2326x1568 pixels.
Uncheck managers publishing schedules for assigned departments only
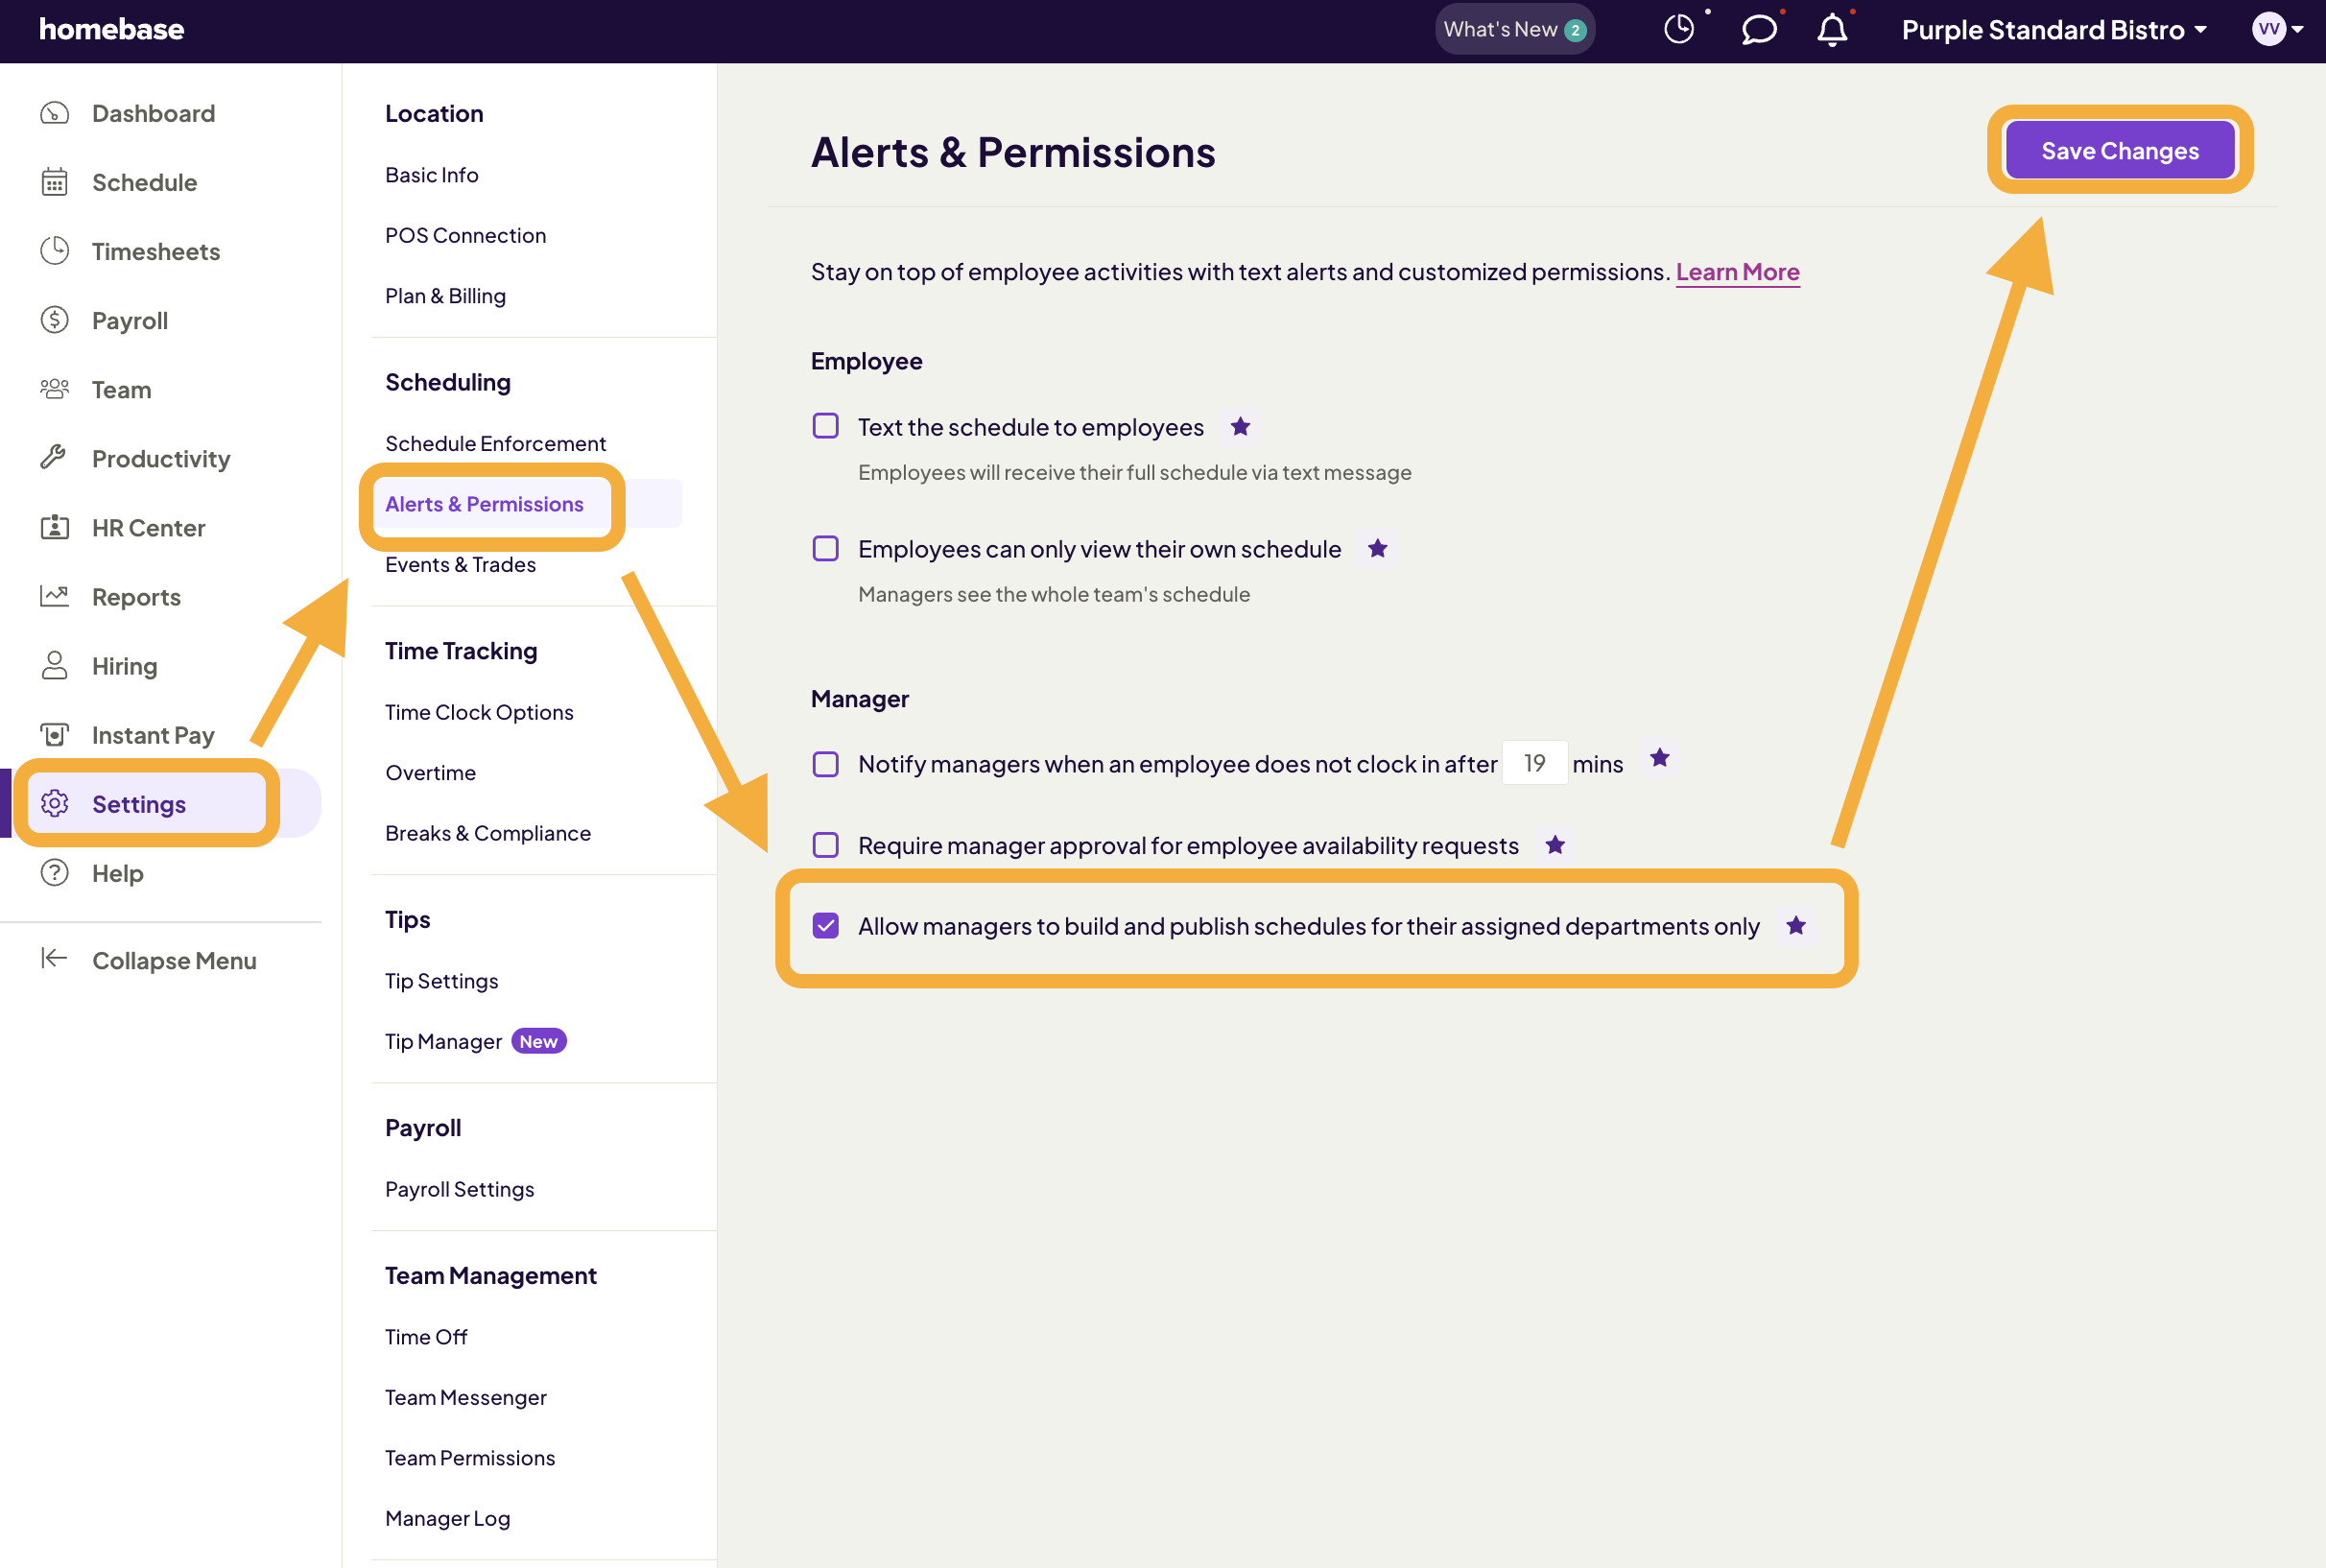pyautogui.click(x=825, y=926)
